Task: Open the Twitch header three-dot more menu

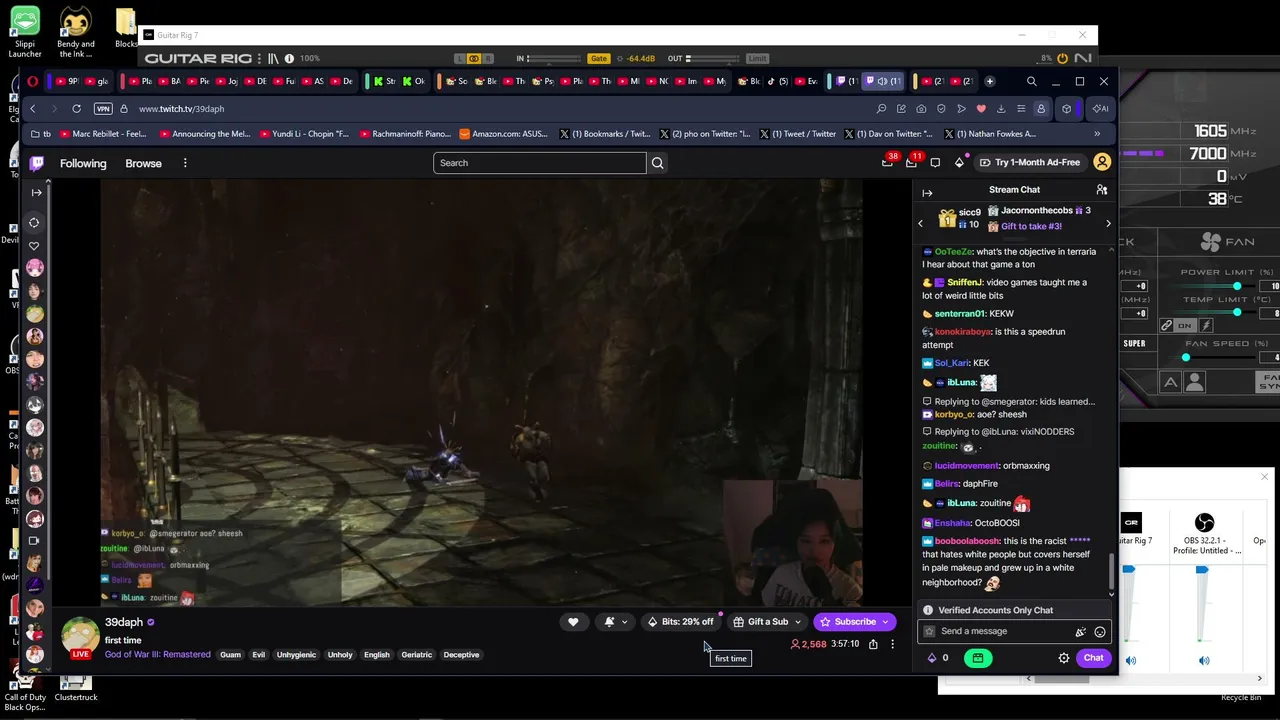Action: pos(185,163)
